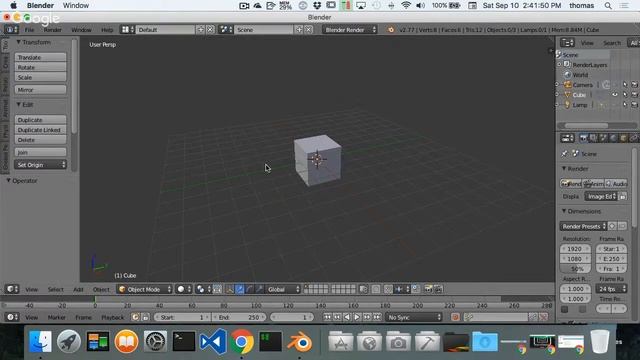This screenshot has height=360, width=640.
Task: Collapse the Transform panel triangle
Action: 18,42
